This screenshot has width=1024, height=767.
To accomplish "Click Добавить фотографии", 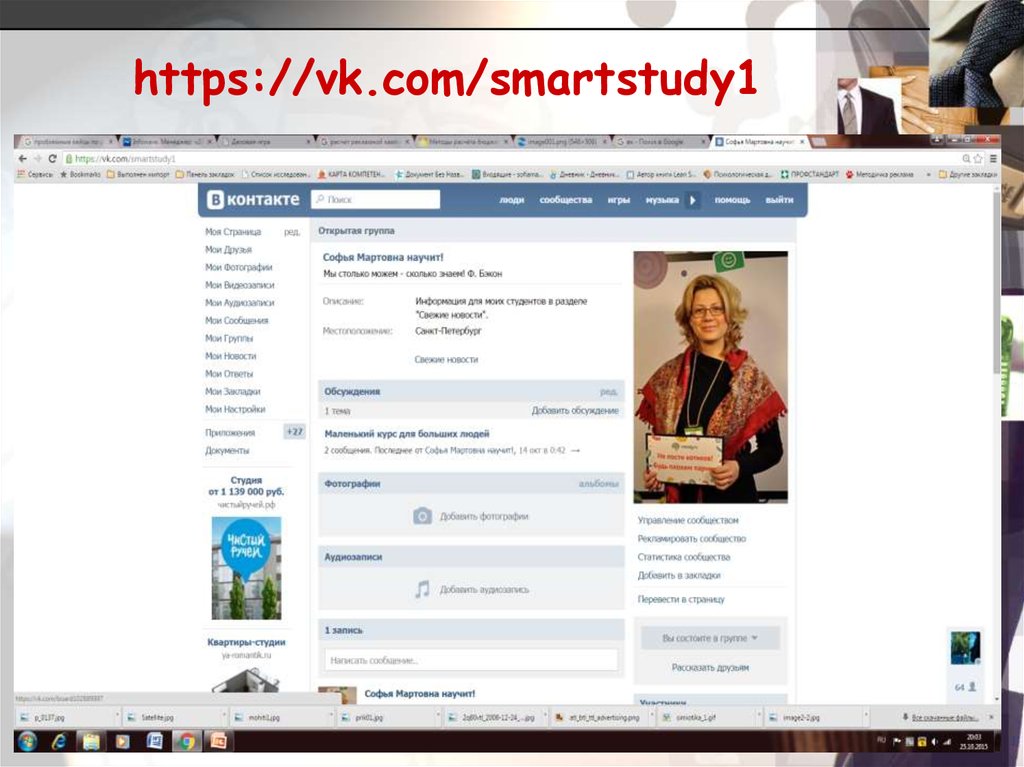I will (x=484, y=516).
